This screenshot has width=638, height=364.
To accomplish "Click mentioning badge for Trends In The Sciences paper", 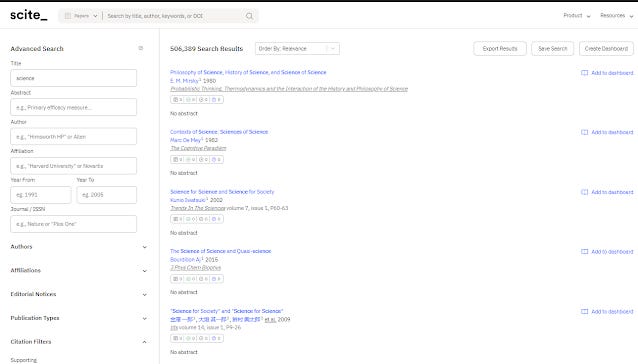I will [x=203, y=219].
